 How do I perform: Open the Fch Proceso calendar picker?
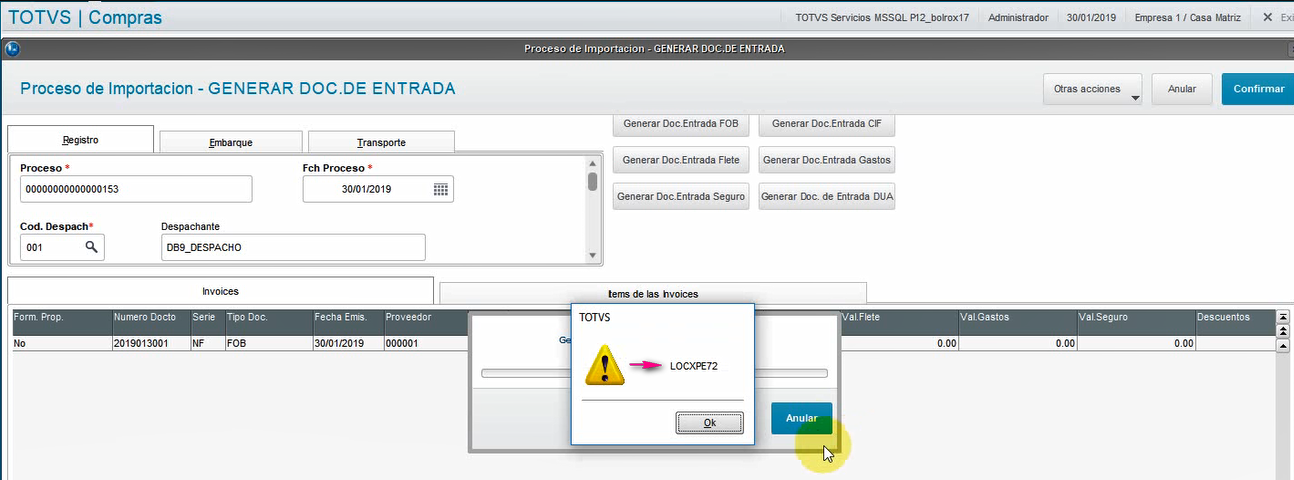point(441,189)
